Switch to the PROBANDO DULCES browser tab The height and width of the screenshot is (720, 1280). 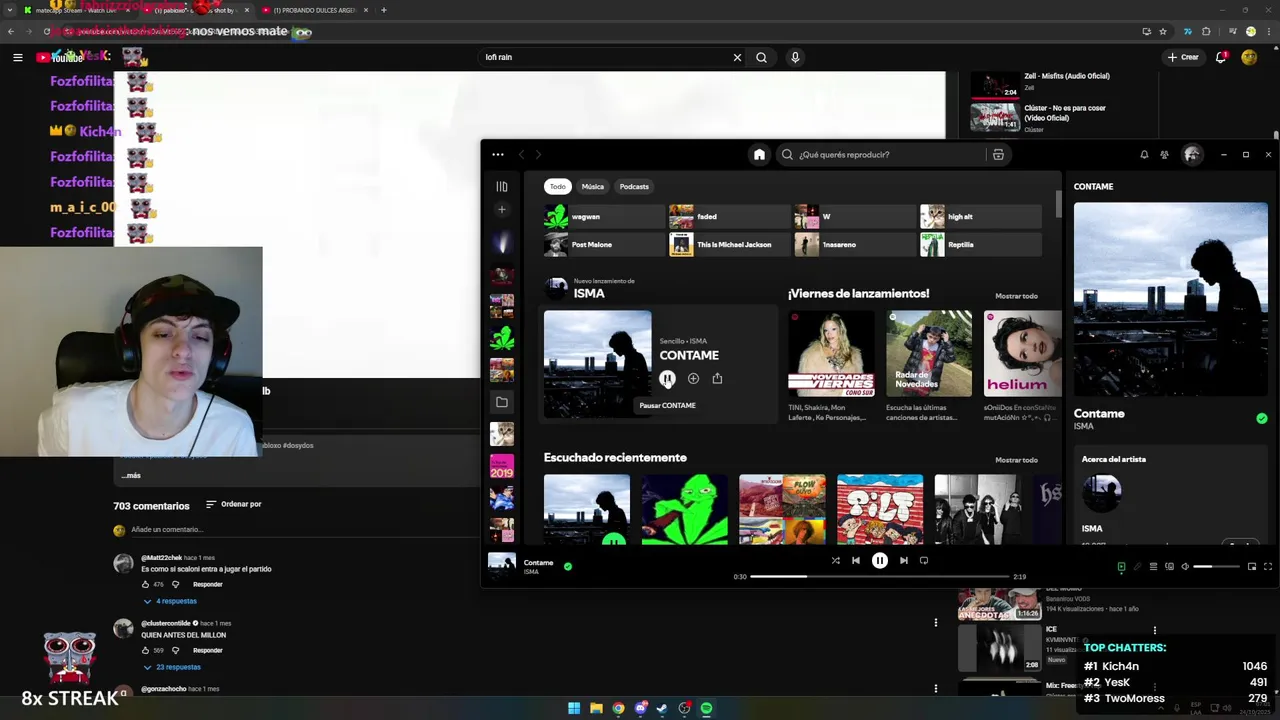315,10
